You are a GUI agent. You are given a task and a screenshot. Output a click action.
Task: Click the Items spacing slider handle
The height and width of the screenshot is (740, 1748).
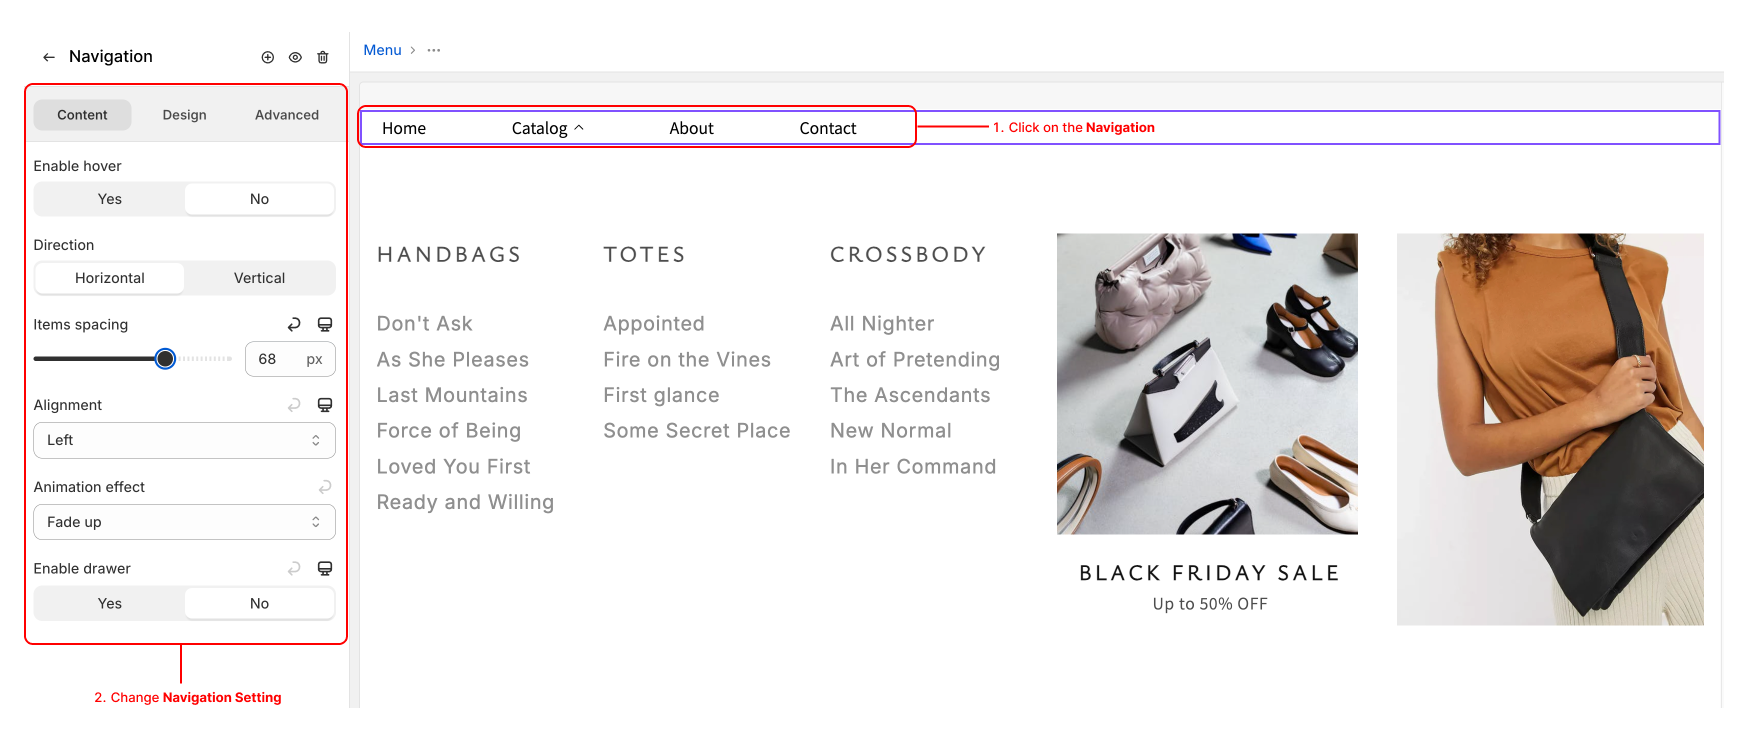coord(166,359)
